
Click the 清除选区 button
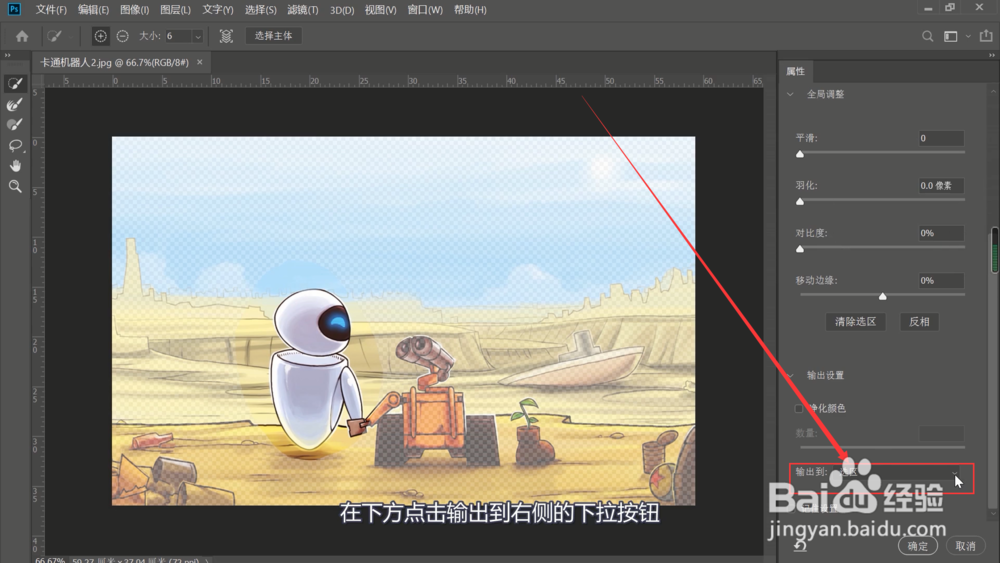coord(855,322)
